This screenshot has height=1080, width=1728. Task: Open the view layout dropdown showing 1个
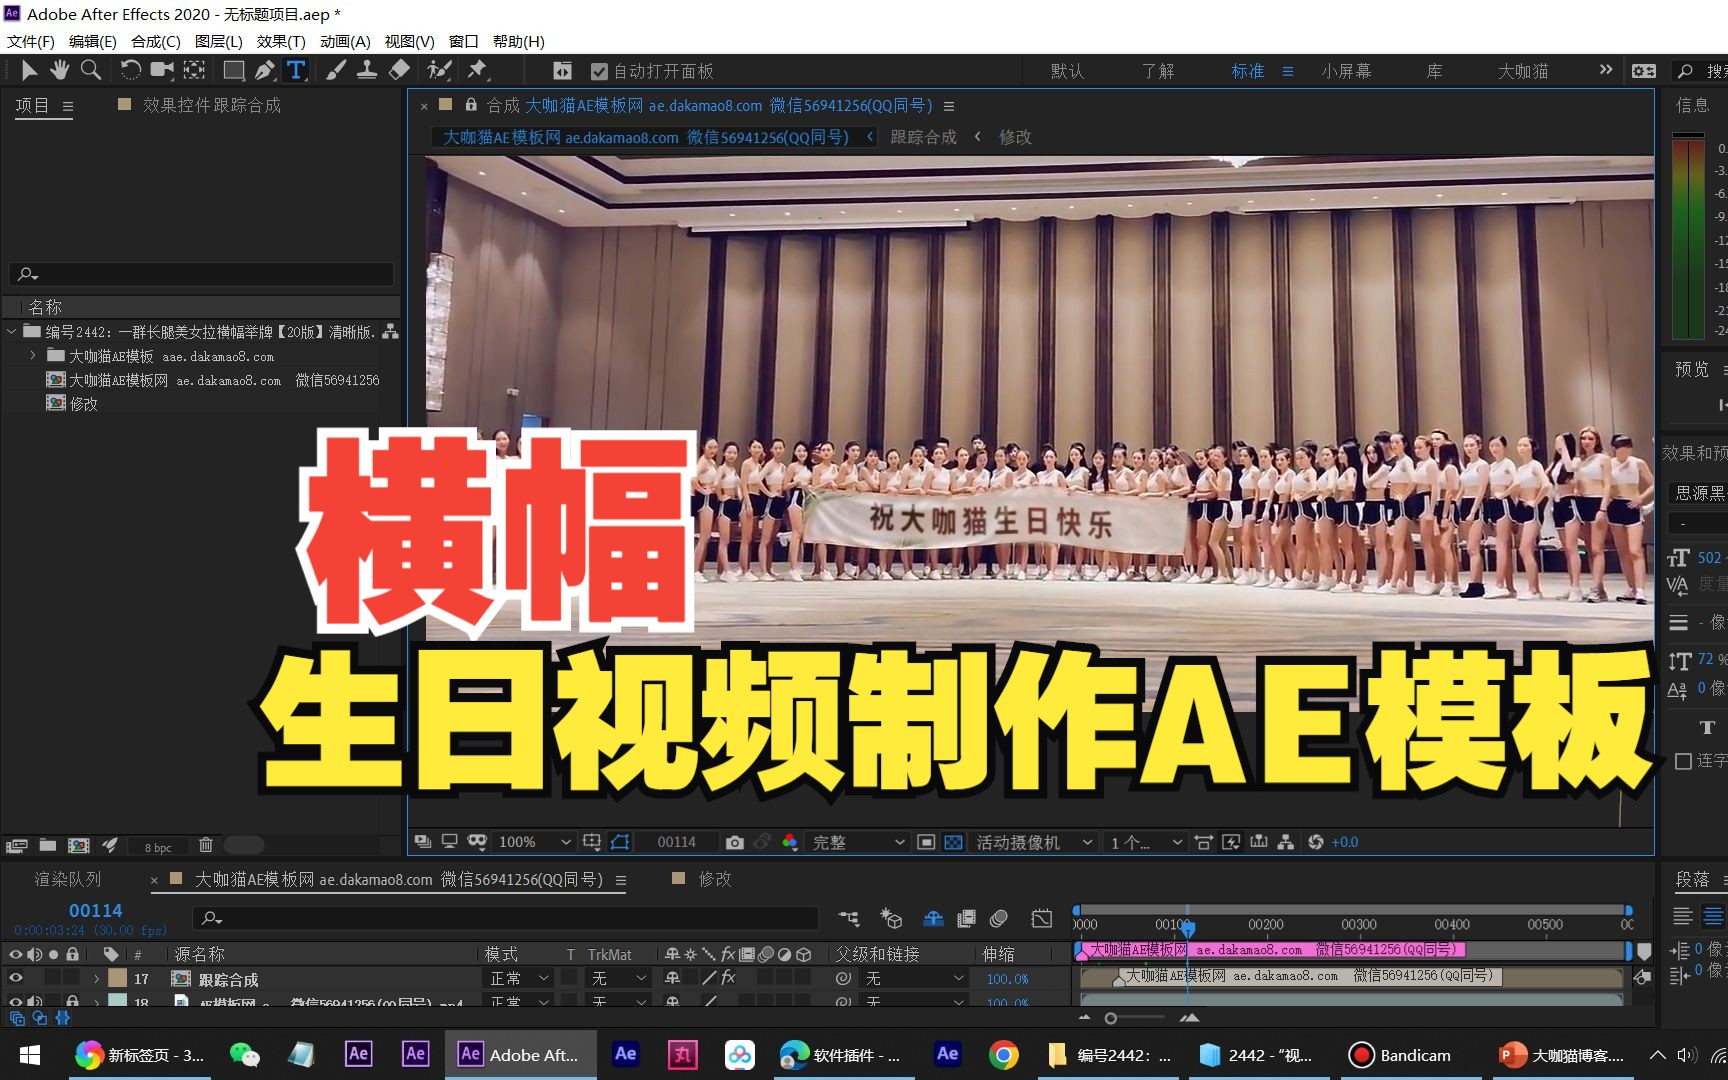click(x=1146, y=842)
